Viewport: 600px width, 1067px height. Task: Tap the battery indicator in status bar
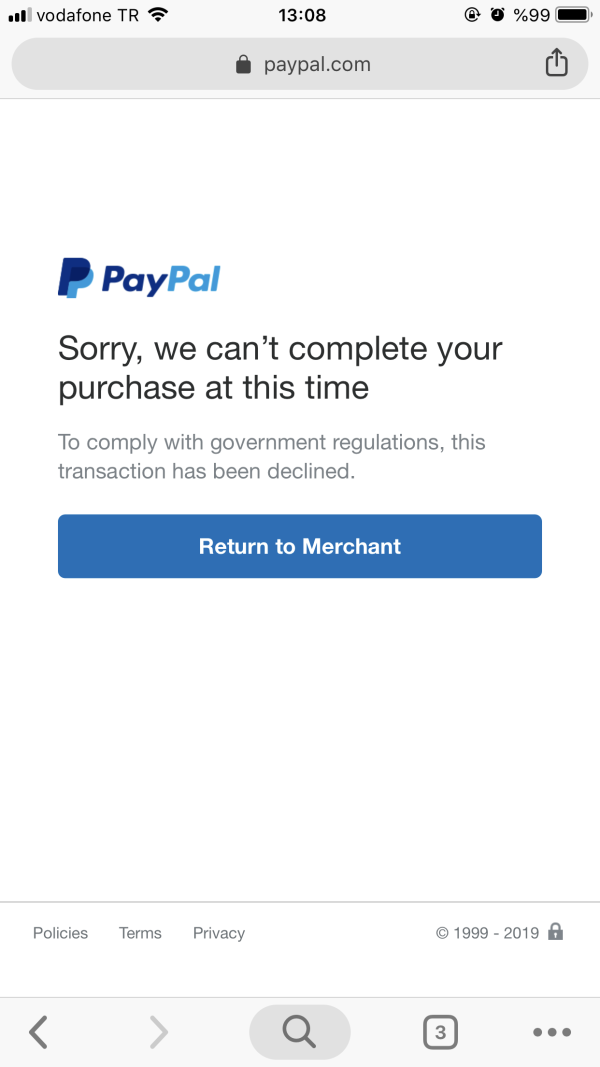pos(574,14)
